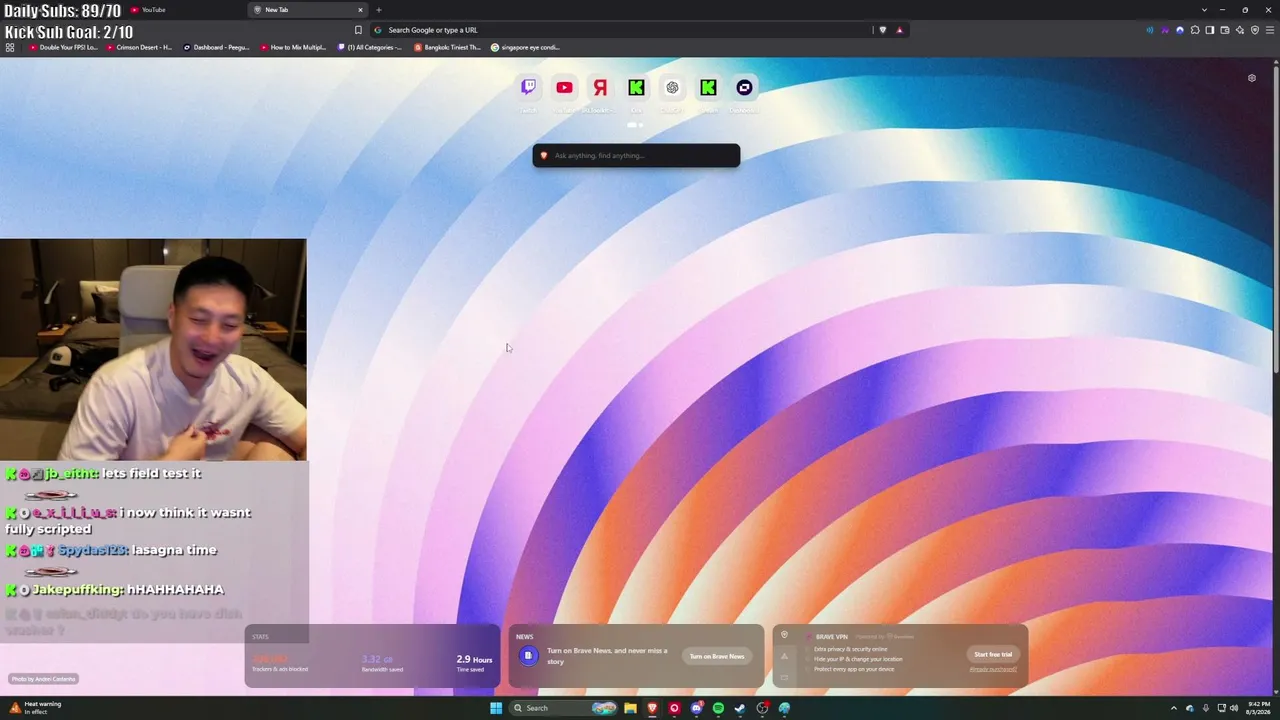Open the Twitch shortcut tile
This screenshot has width=1280, height=720.
point(528,87)
